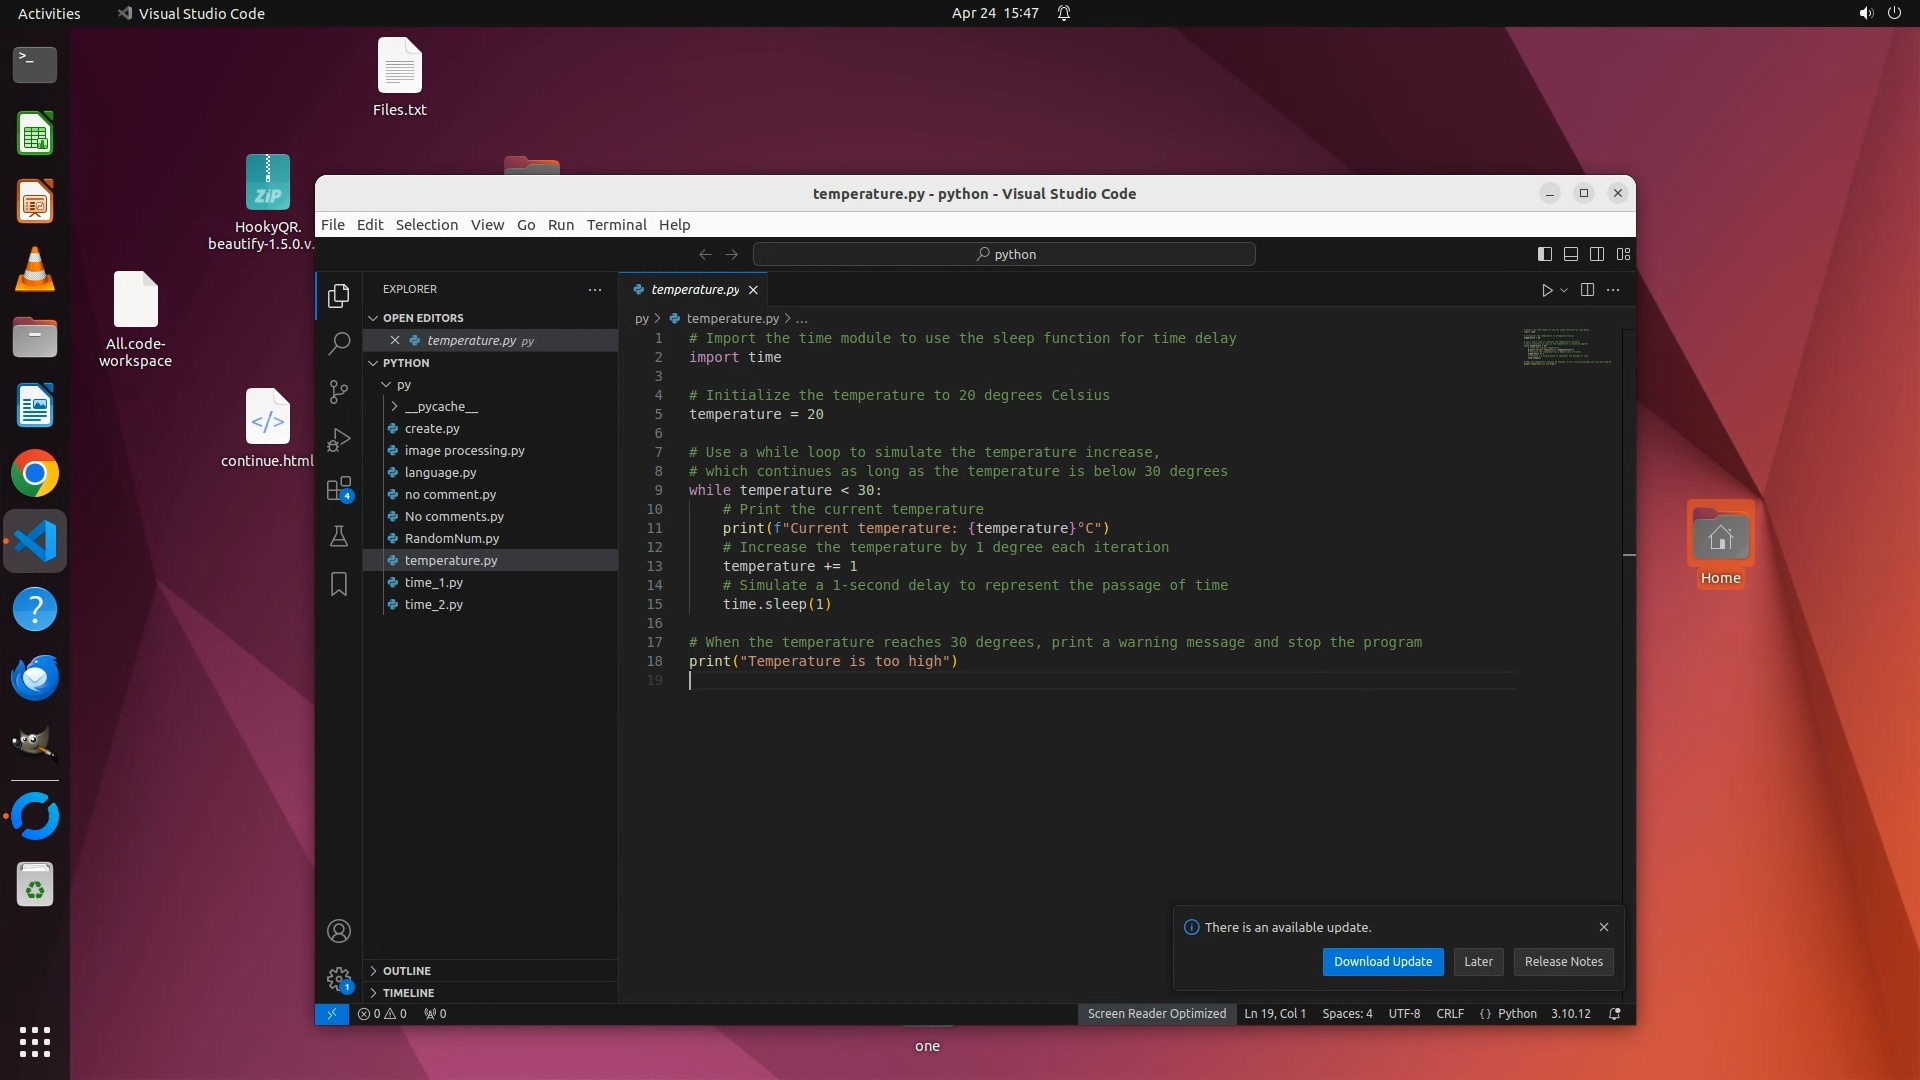This screenshot has width=1920, height=1080.
Task: Open Run and Debug view
Action: (339, 440)
